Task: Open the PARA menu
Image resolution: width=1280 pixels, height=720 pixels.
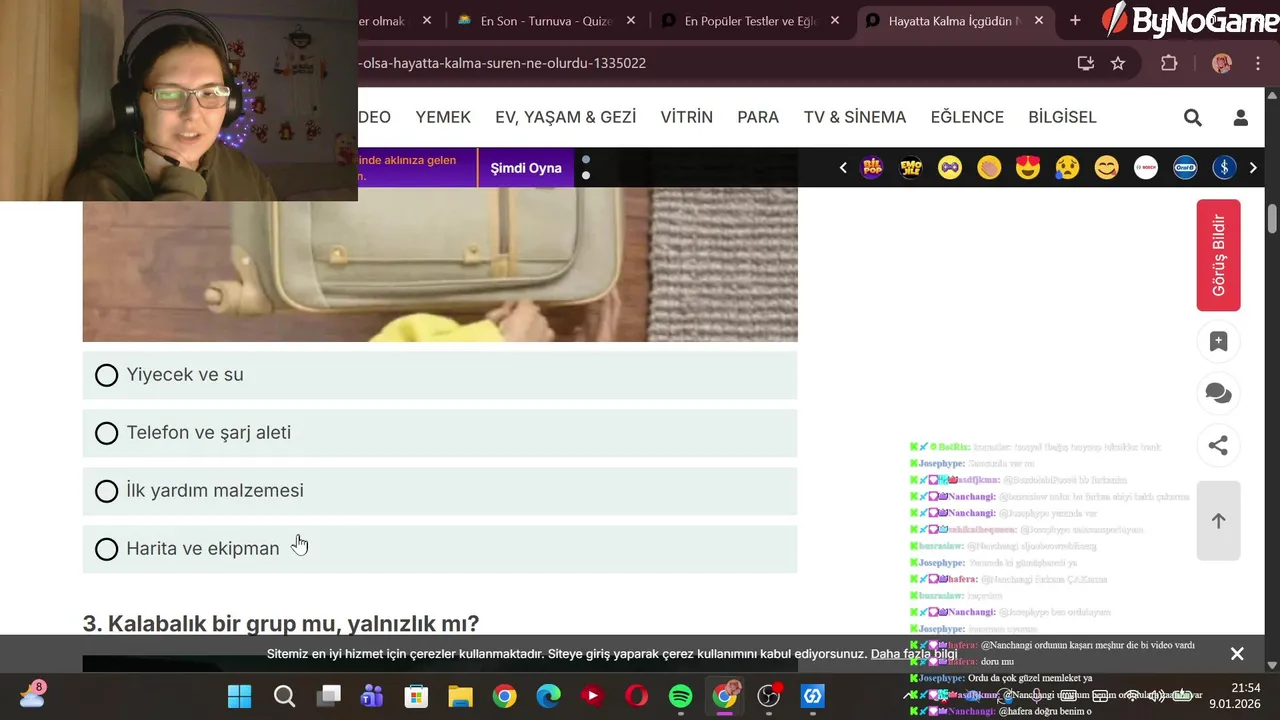Action: point(758,117)
